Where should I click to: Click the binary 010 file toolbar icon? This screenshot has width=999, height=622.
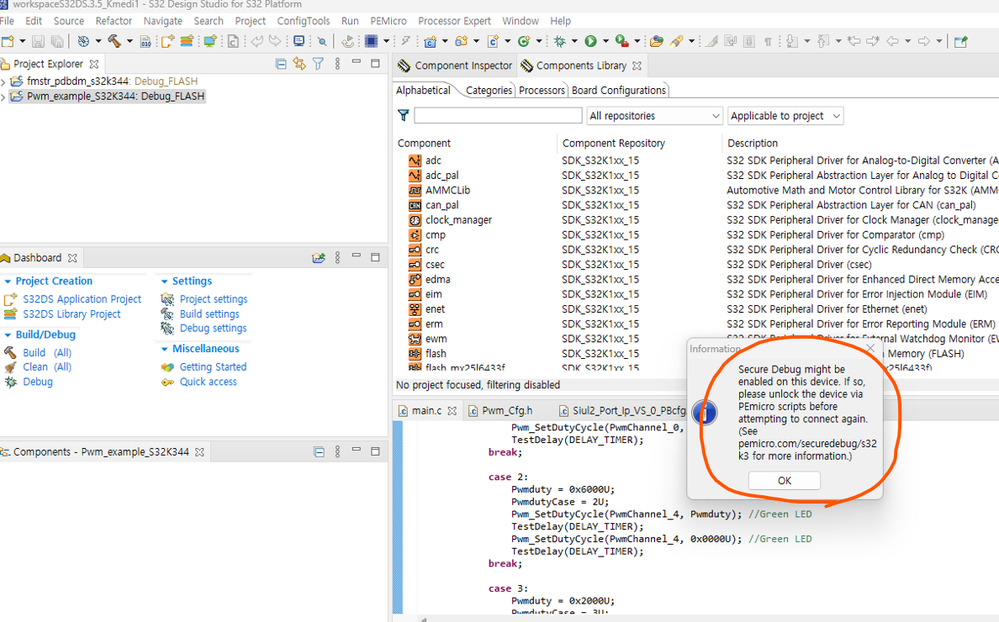pyautogui.click(x=146, y=42)
